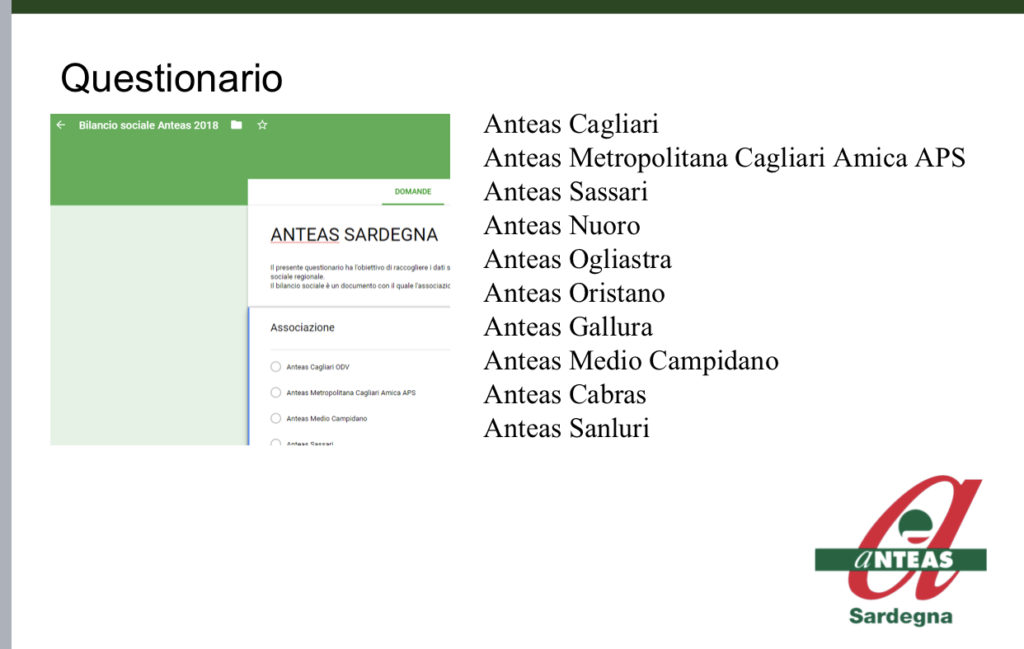Image resolution: width=1024 pixels, height=649 pixels.
Task: Switch to the DOMANDE tab
Action: coord(413,192)
